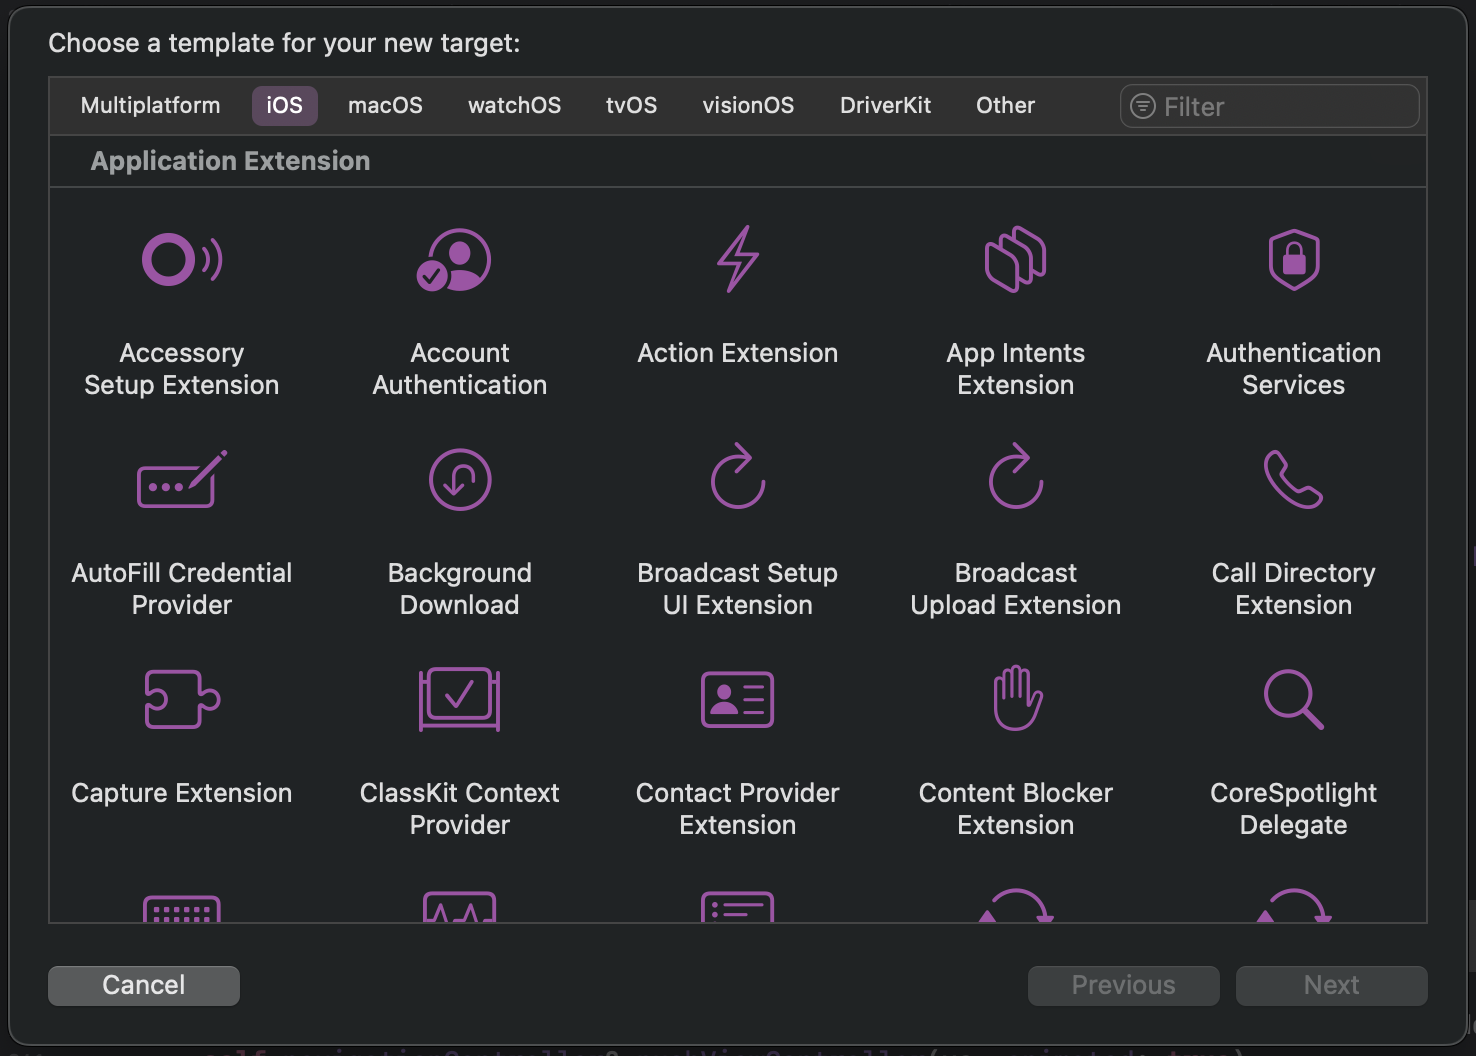Click the Cancel button
Screen dimensions: 1476x1056
(x=144, y=985)
